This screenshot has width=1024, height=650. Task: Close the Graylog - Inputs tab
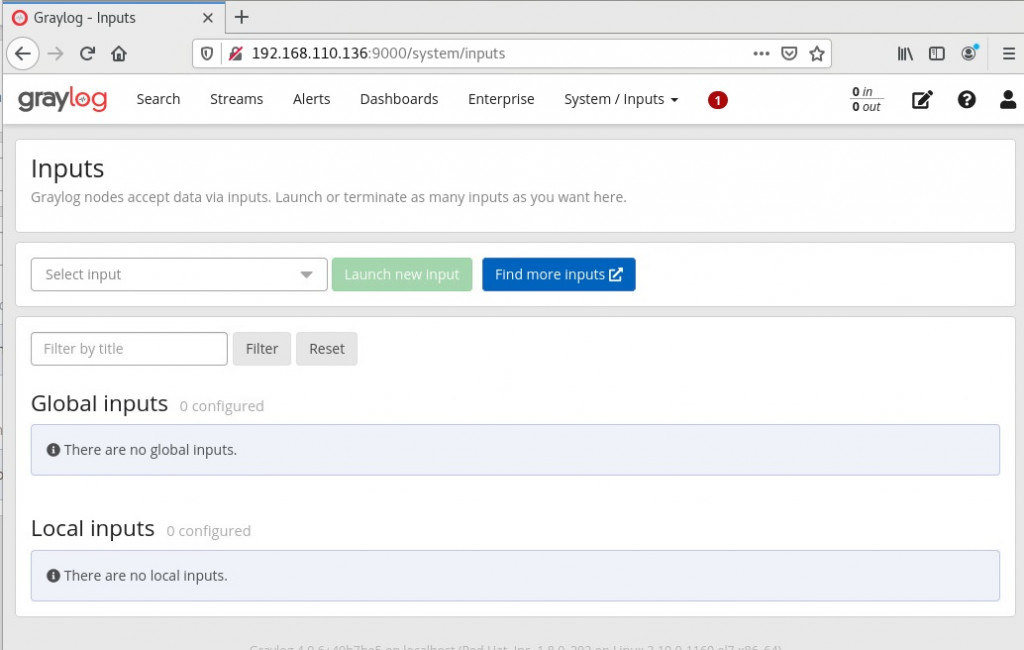[x=208, y=18]
